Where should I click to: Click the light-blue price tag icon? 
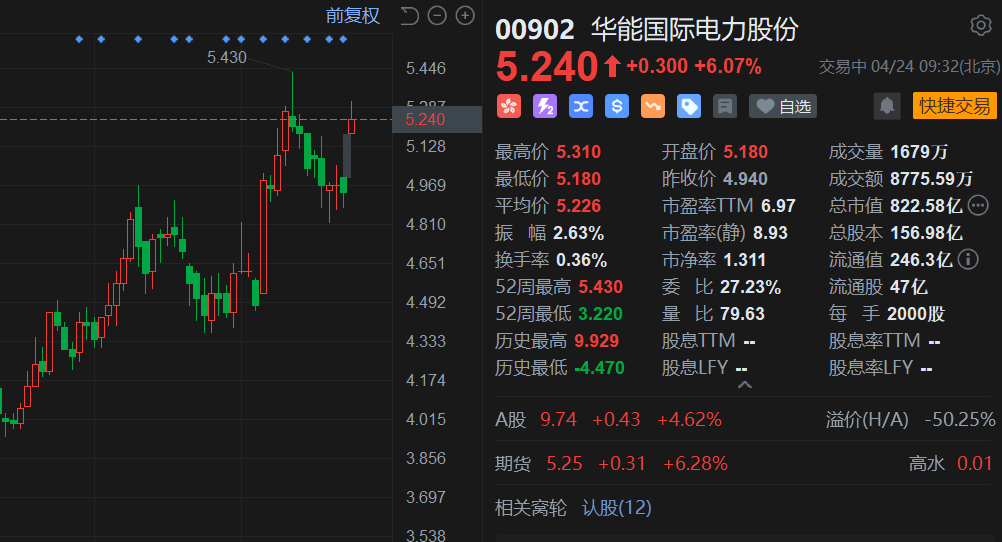pos(689,106)
